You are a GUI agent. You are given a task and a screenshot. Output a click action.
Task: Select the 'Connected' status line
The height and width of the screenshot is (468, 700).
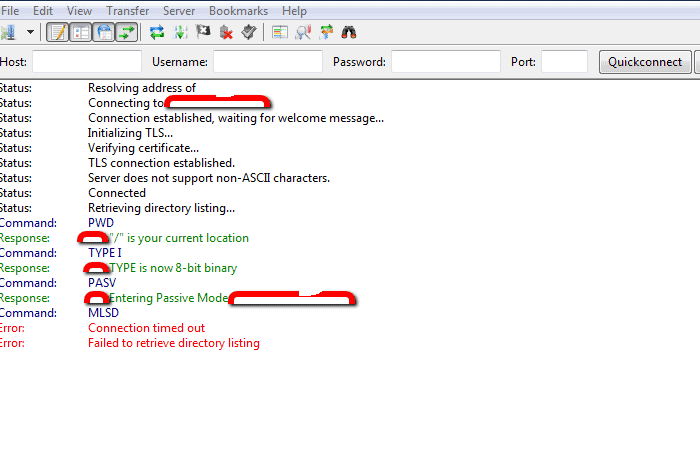coord(117,193)
